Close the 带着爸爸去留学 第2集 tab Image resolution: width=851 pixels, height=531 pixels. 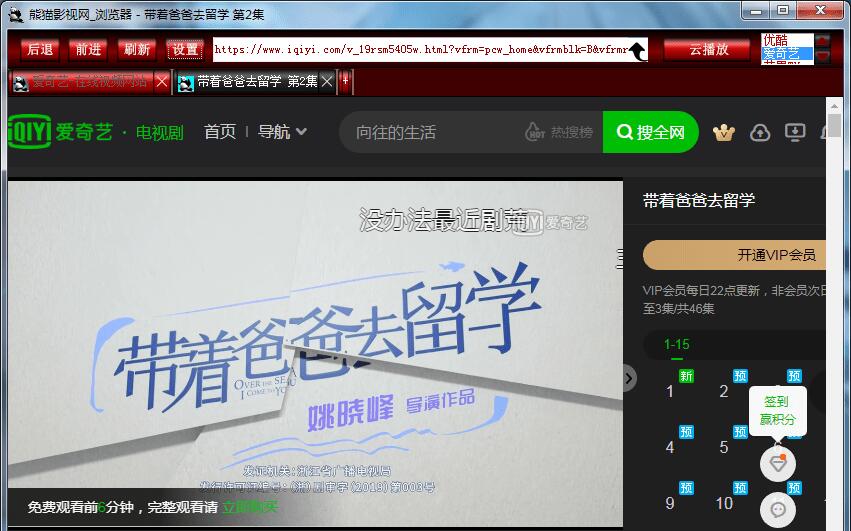328,82
